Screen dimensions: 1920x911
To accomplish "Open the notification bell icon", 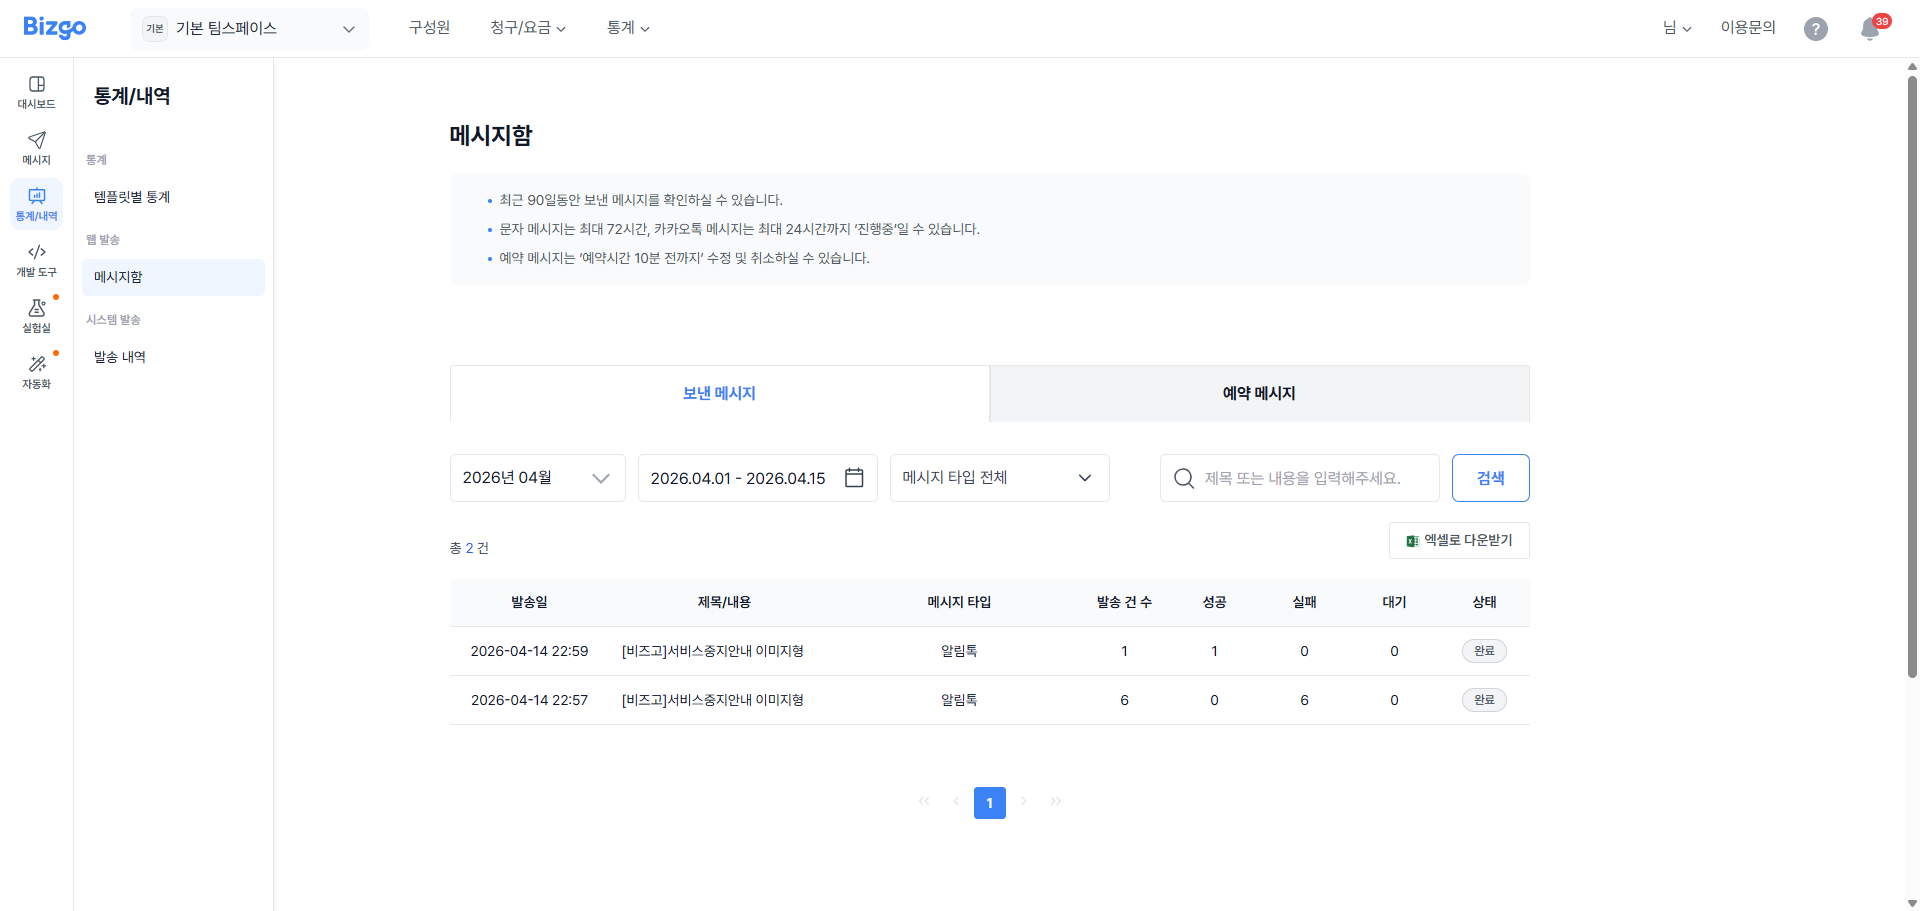I will [x=1869, y=29].
